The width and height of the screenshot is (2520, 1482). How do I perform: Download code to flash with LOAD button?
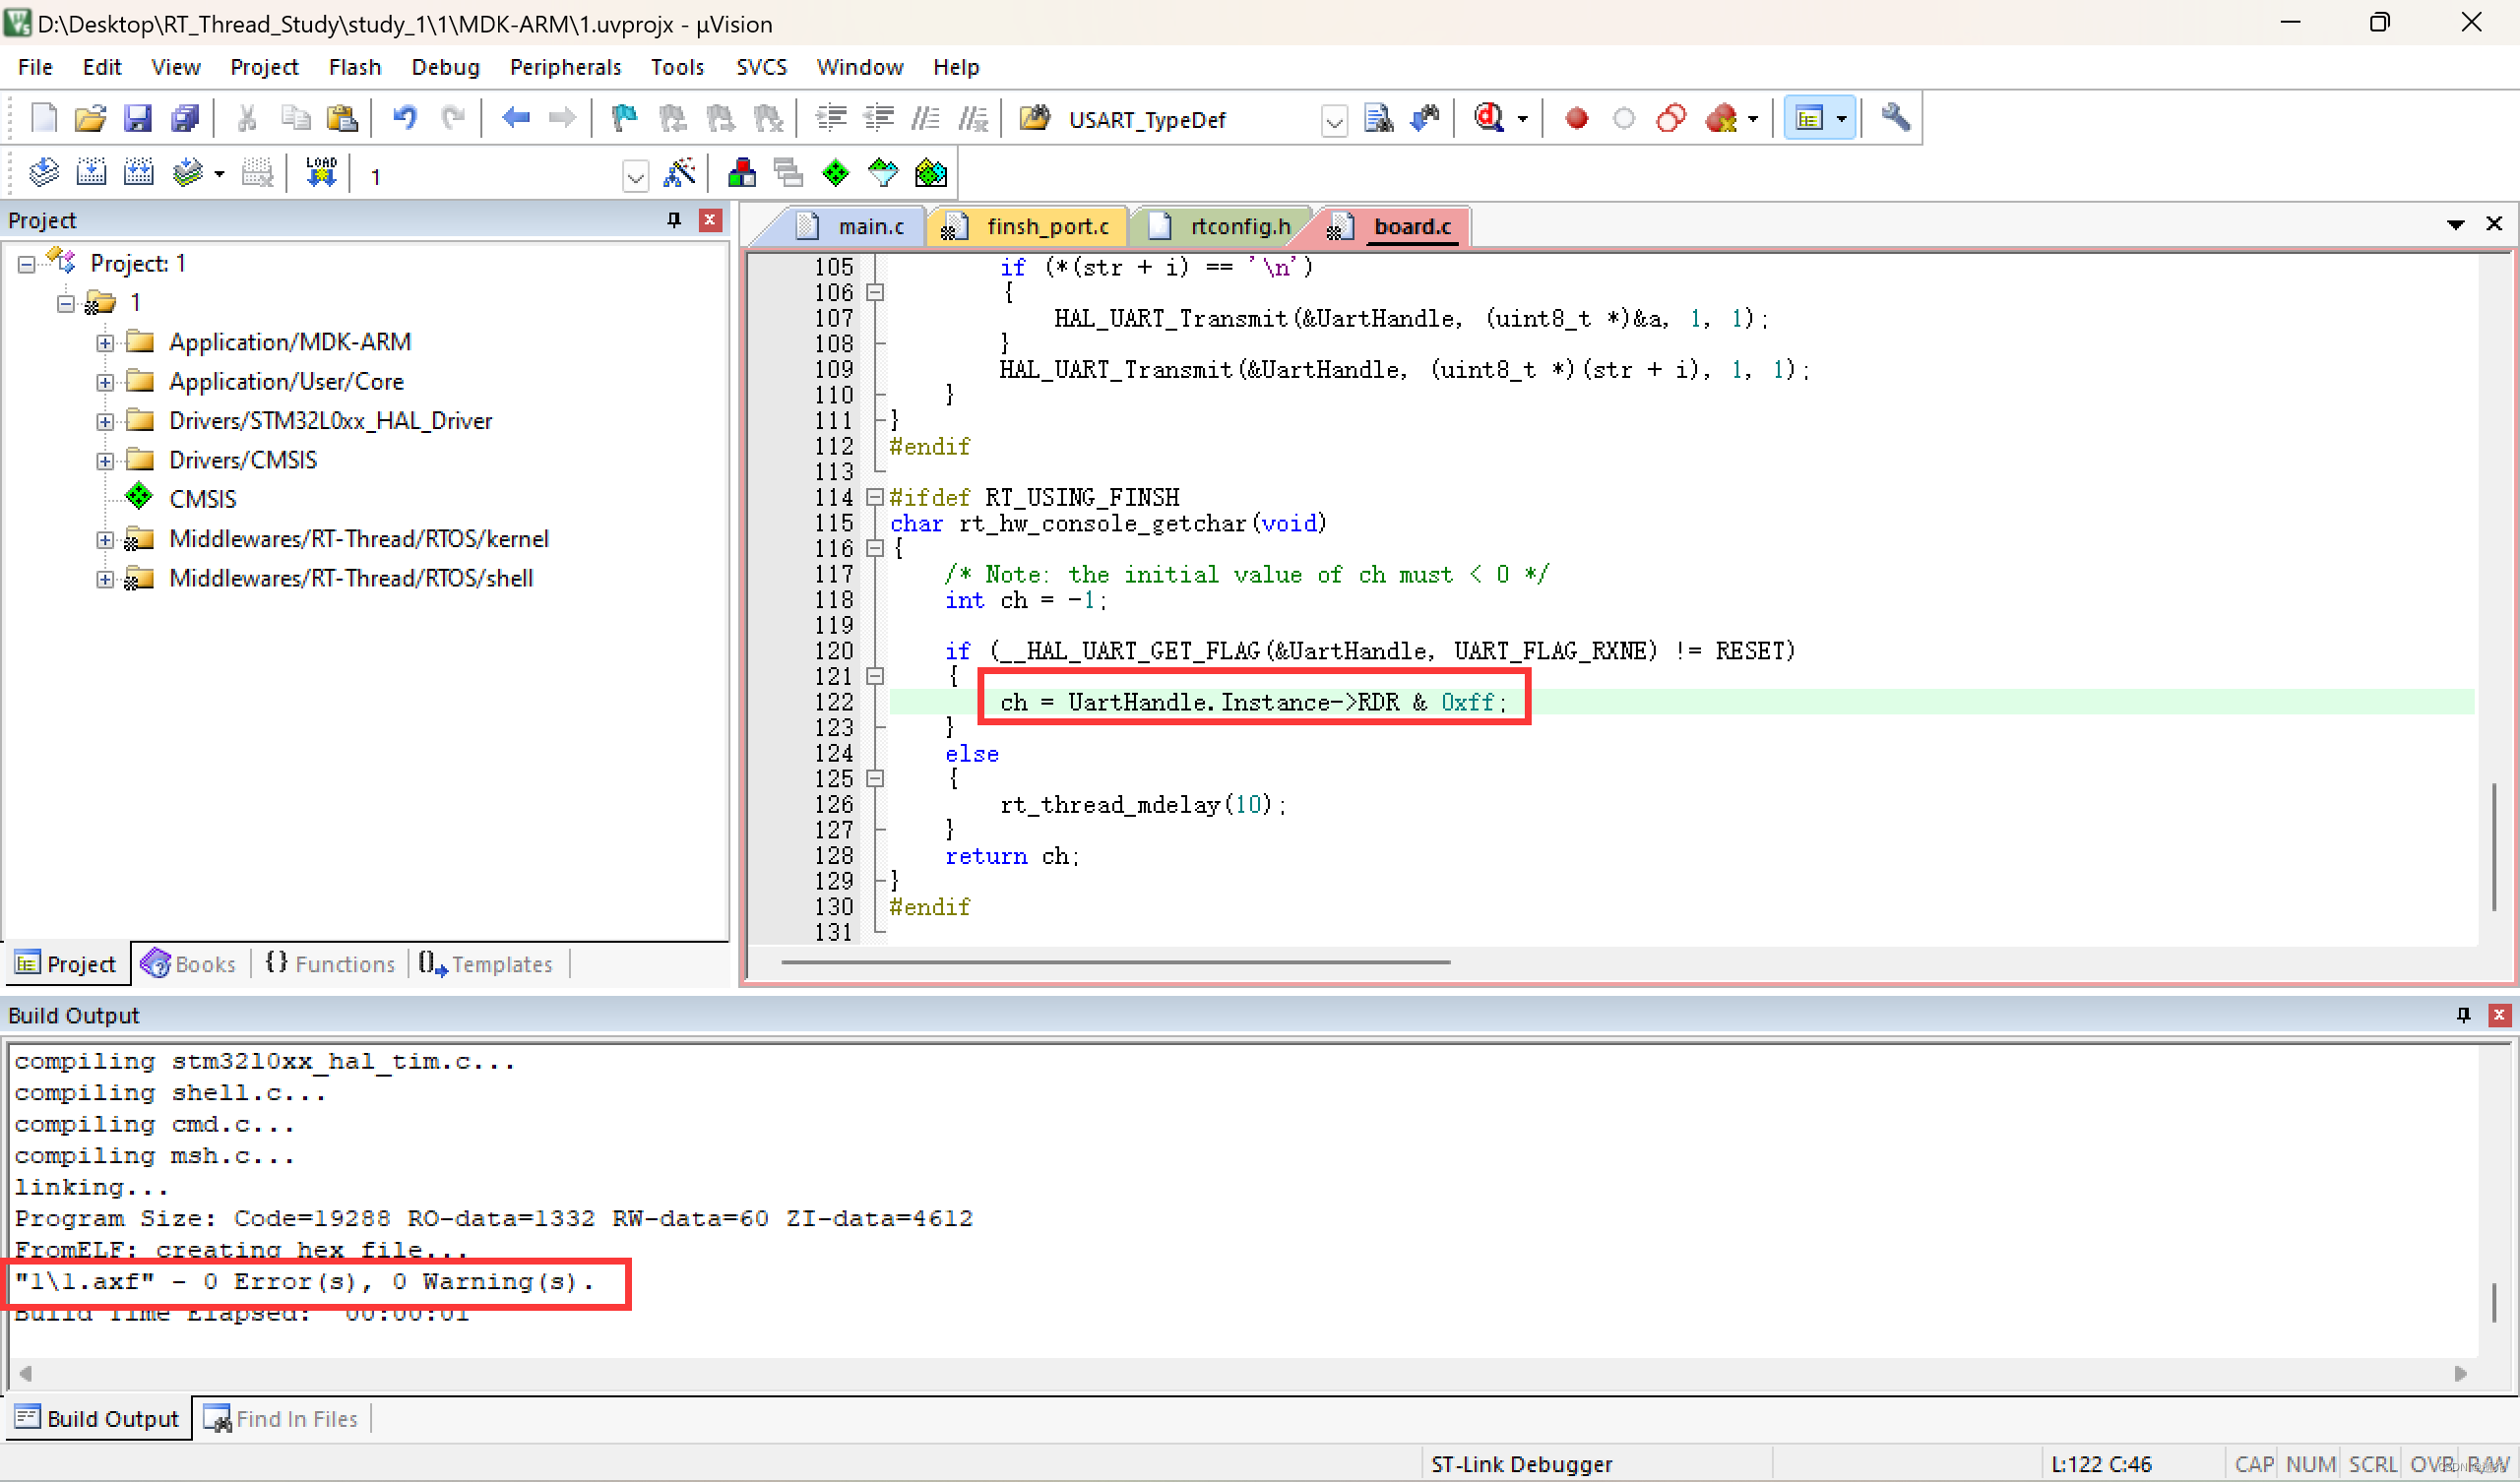pos(320,172)
